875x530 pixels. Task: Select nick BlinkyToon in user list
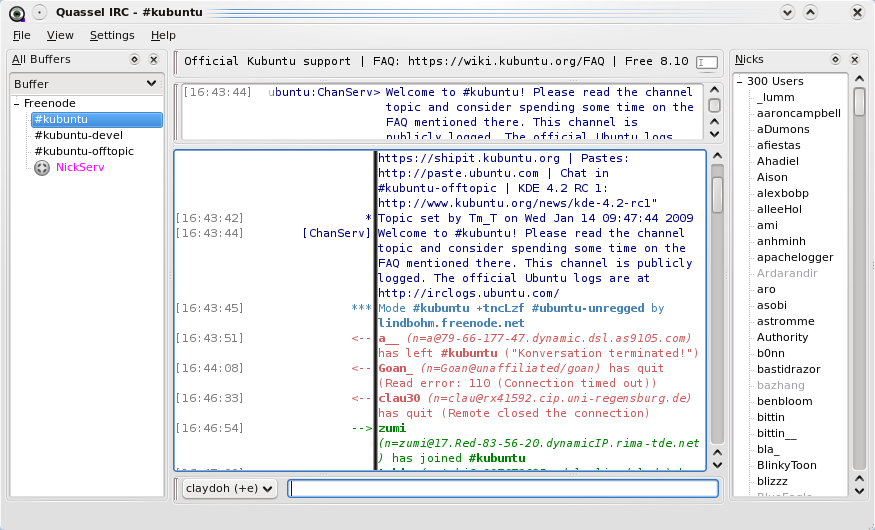(x=786, y=466)
